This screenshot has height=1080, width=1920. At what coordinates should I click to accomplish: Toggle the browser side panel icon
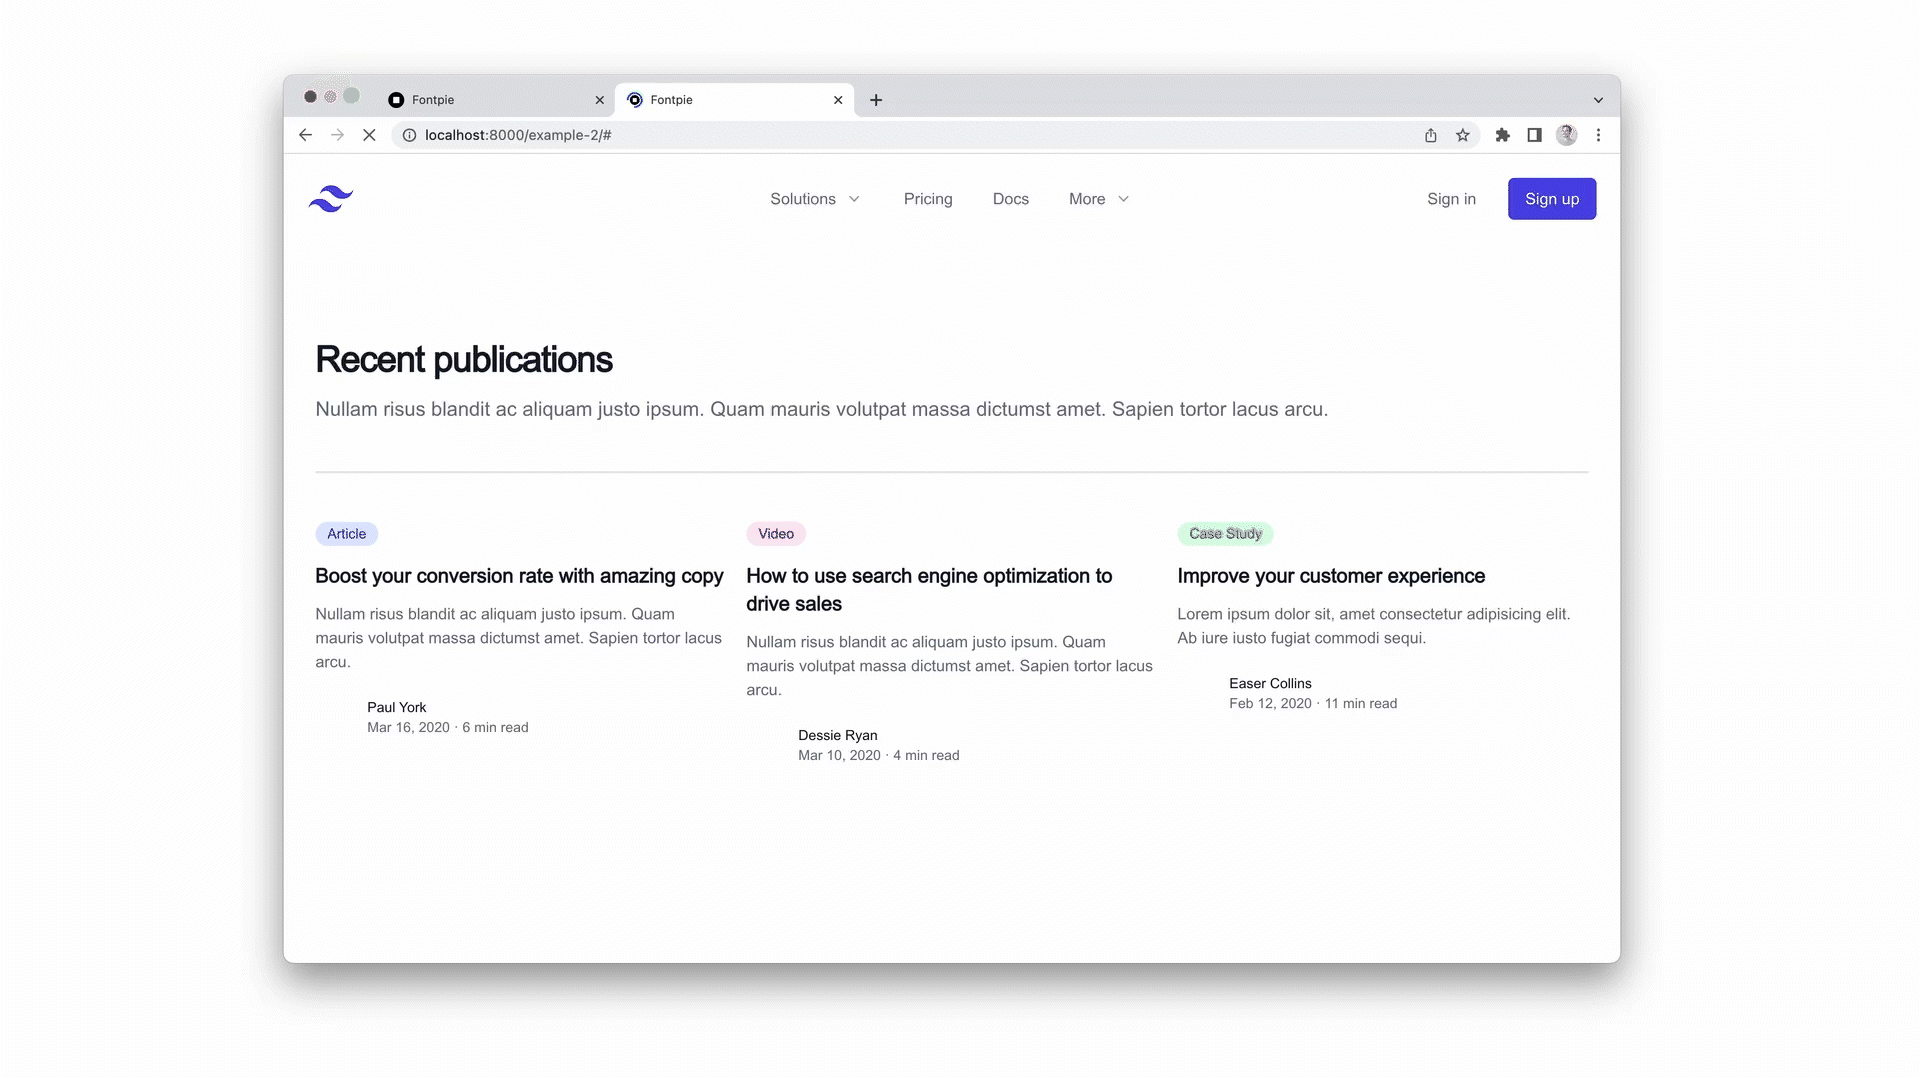pyautogui.click(x=1534, y=135)
